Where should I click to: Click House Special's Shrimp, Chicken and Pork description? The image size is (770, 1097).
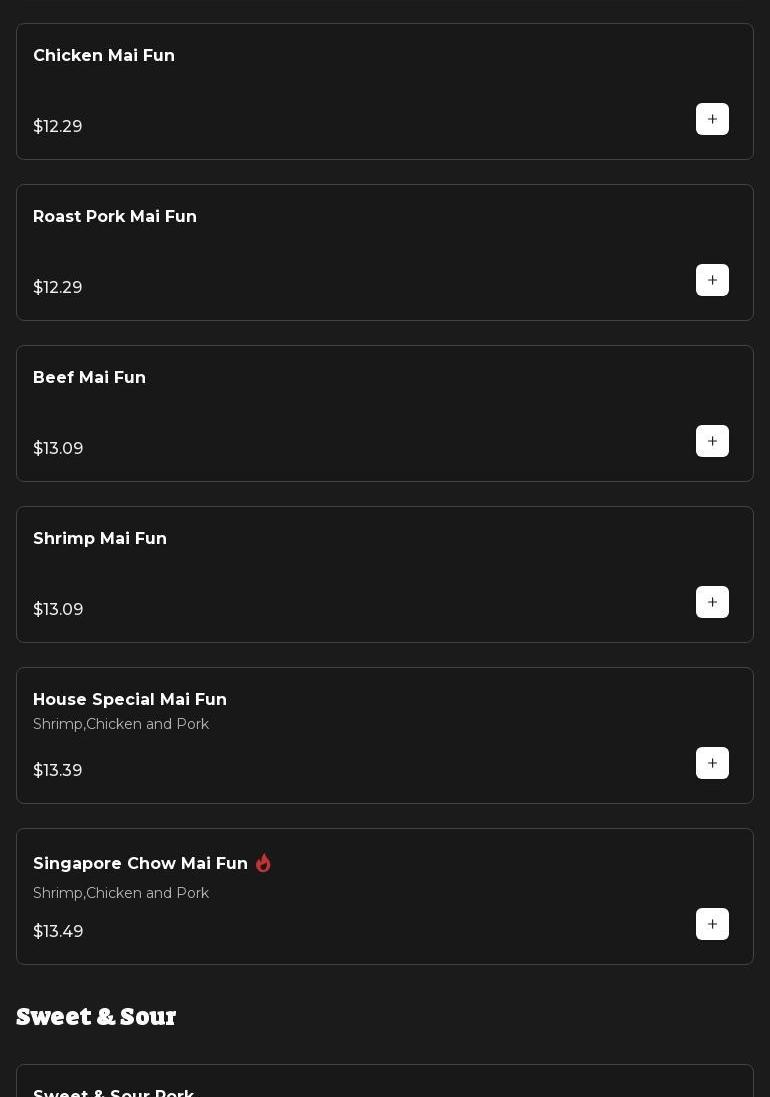pyautogui.click(x=121, y=724)
